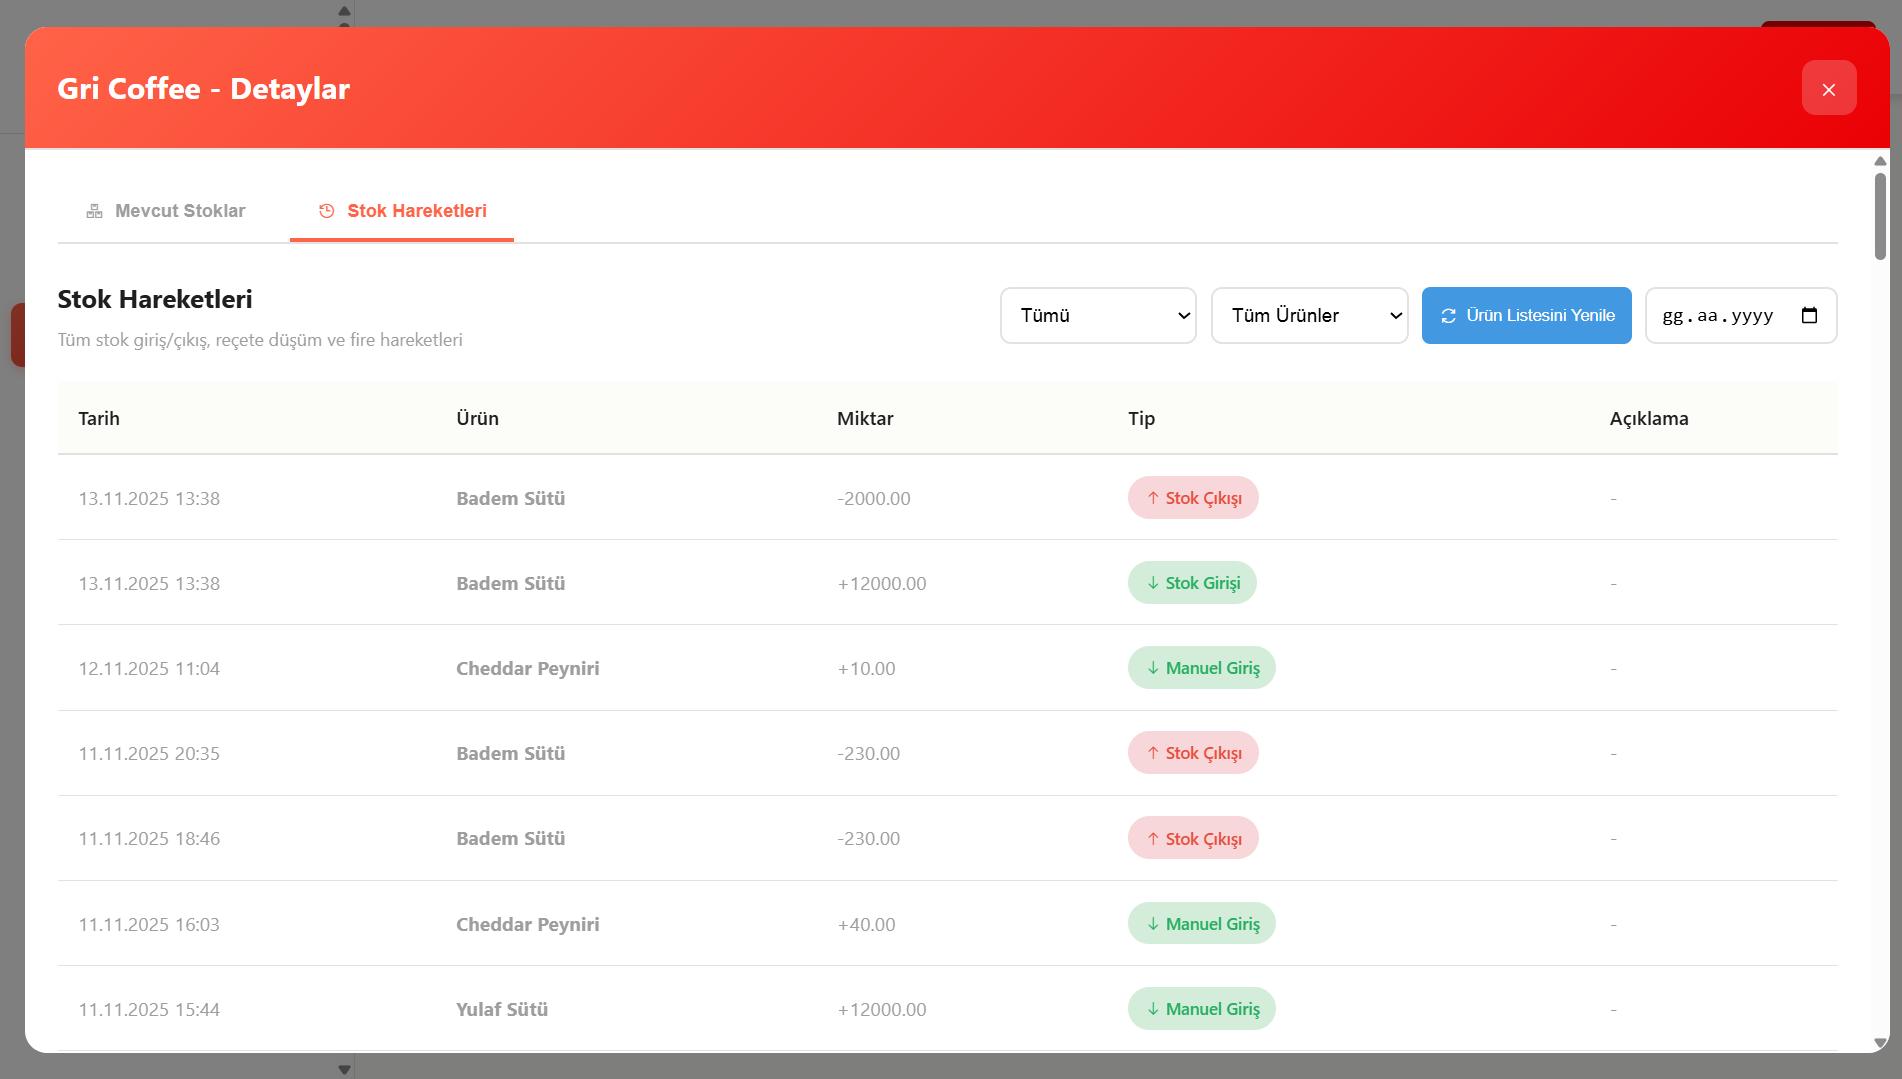The image size is (1902, 1079).
Task: Click Manuel Giriş badge on Yulaf Sütü row
Action: pyautogui.click(x=1201, y=1009)
